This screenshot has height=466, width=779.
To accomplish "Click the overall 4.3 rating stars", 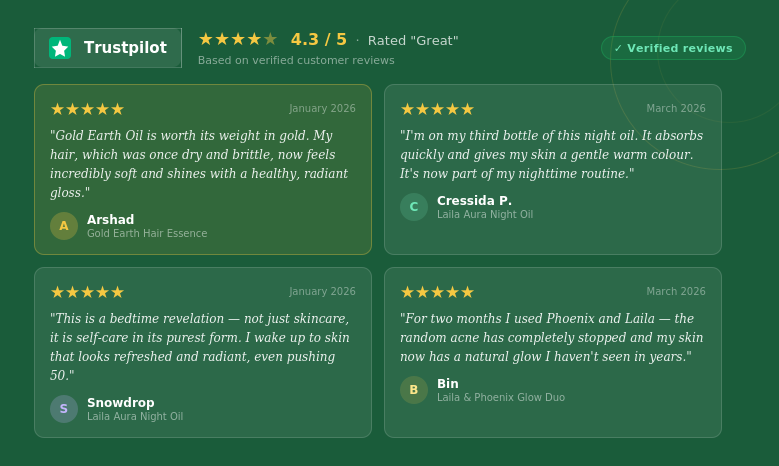I will point(238,40).
